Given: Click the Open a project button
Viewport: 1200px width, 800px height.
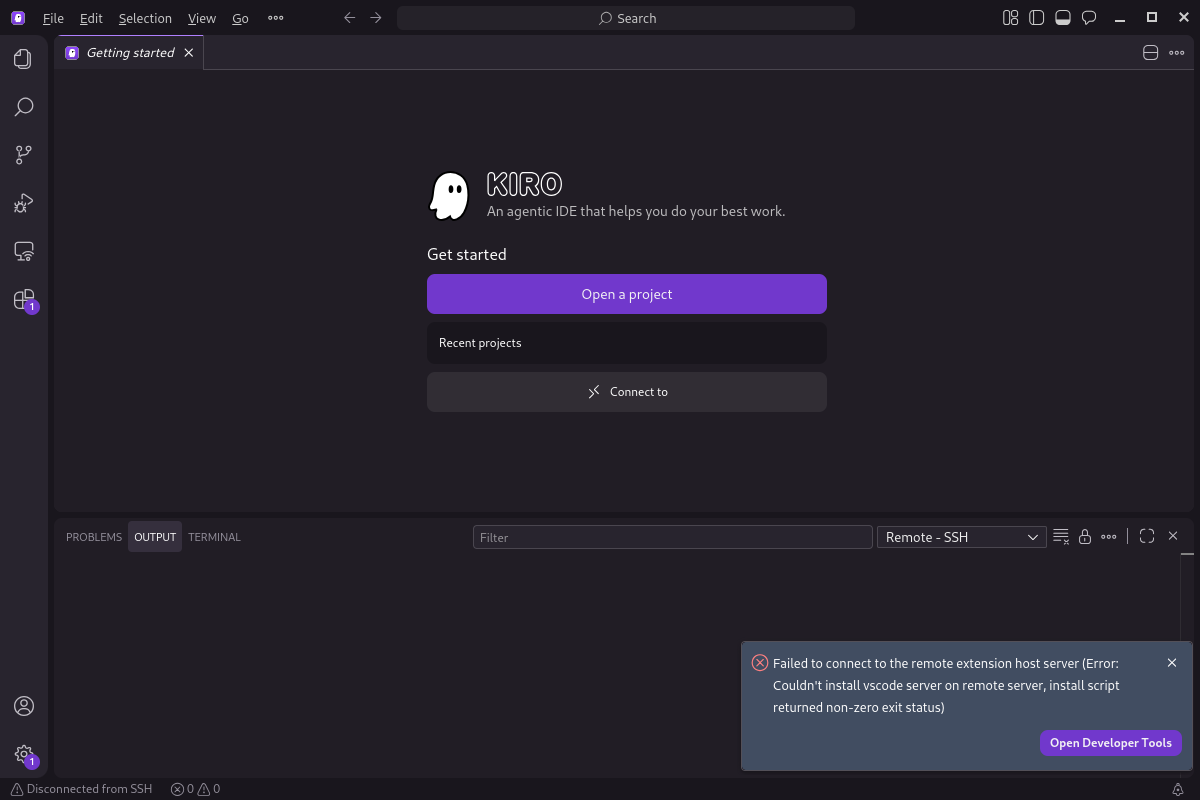Looking at the screenshot, I should [x=627, y=294].
